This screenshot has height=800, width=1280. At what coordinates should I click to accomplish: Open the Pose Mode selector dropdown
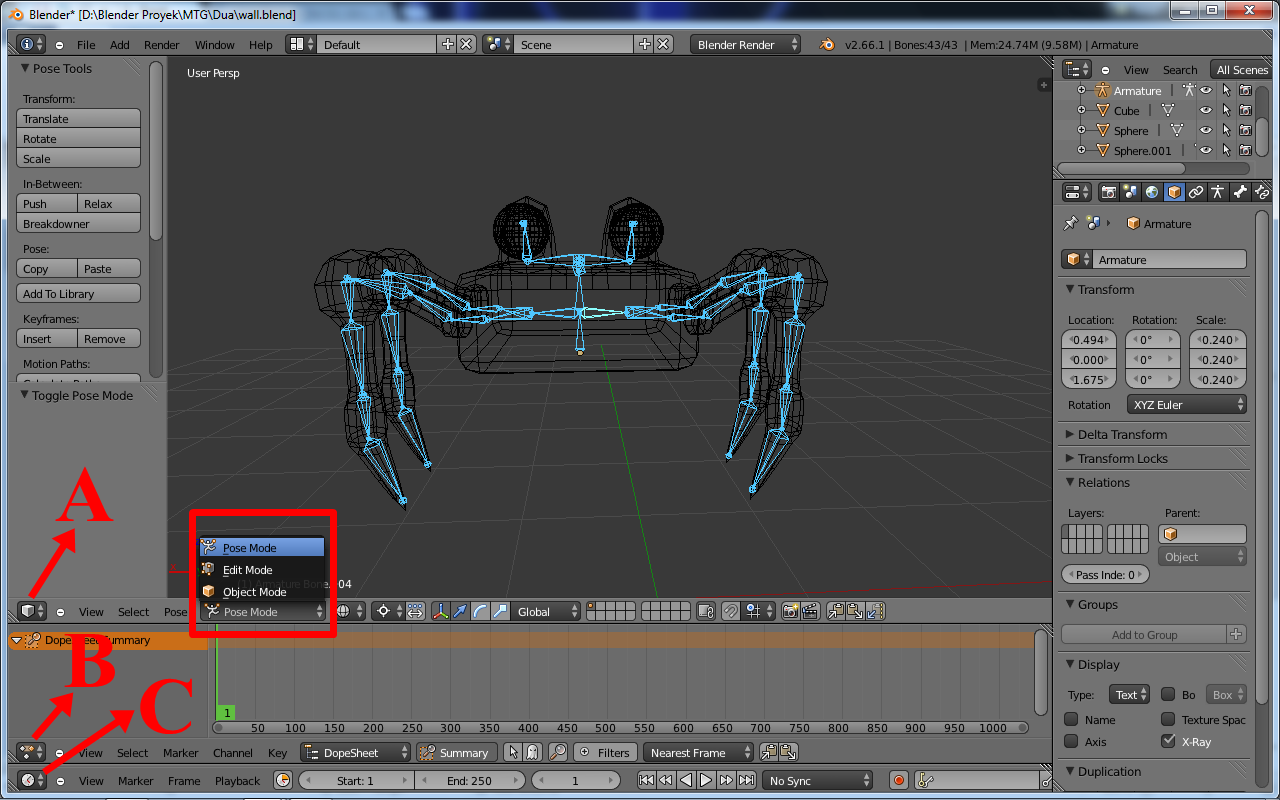263,611
